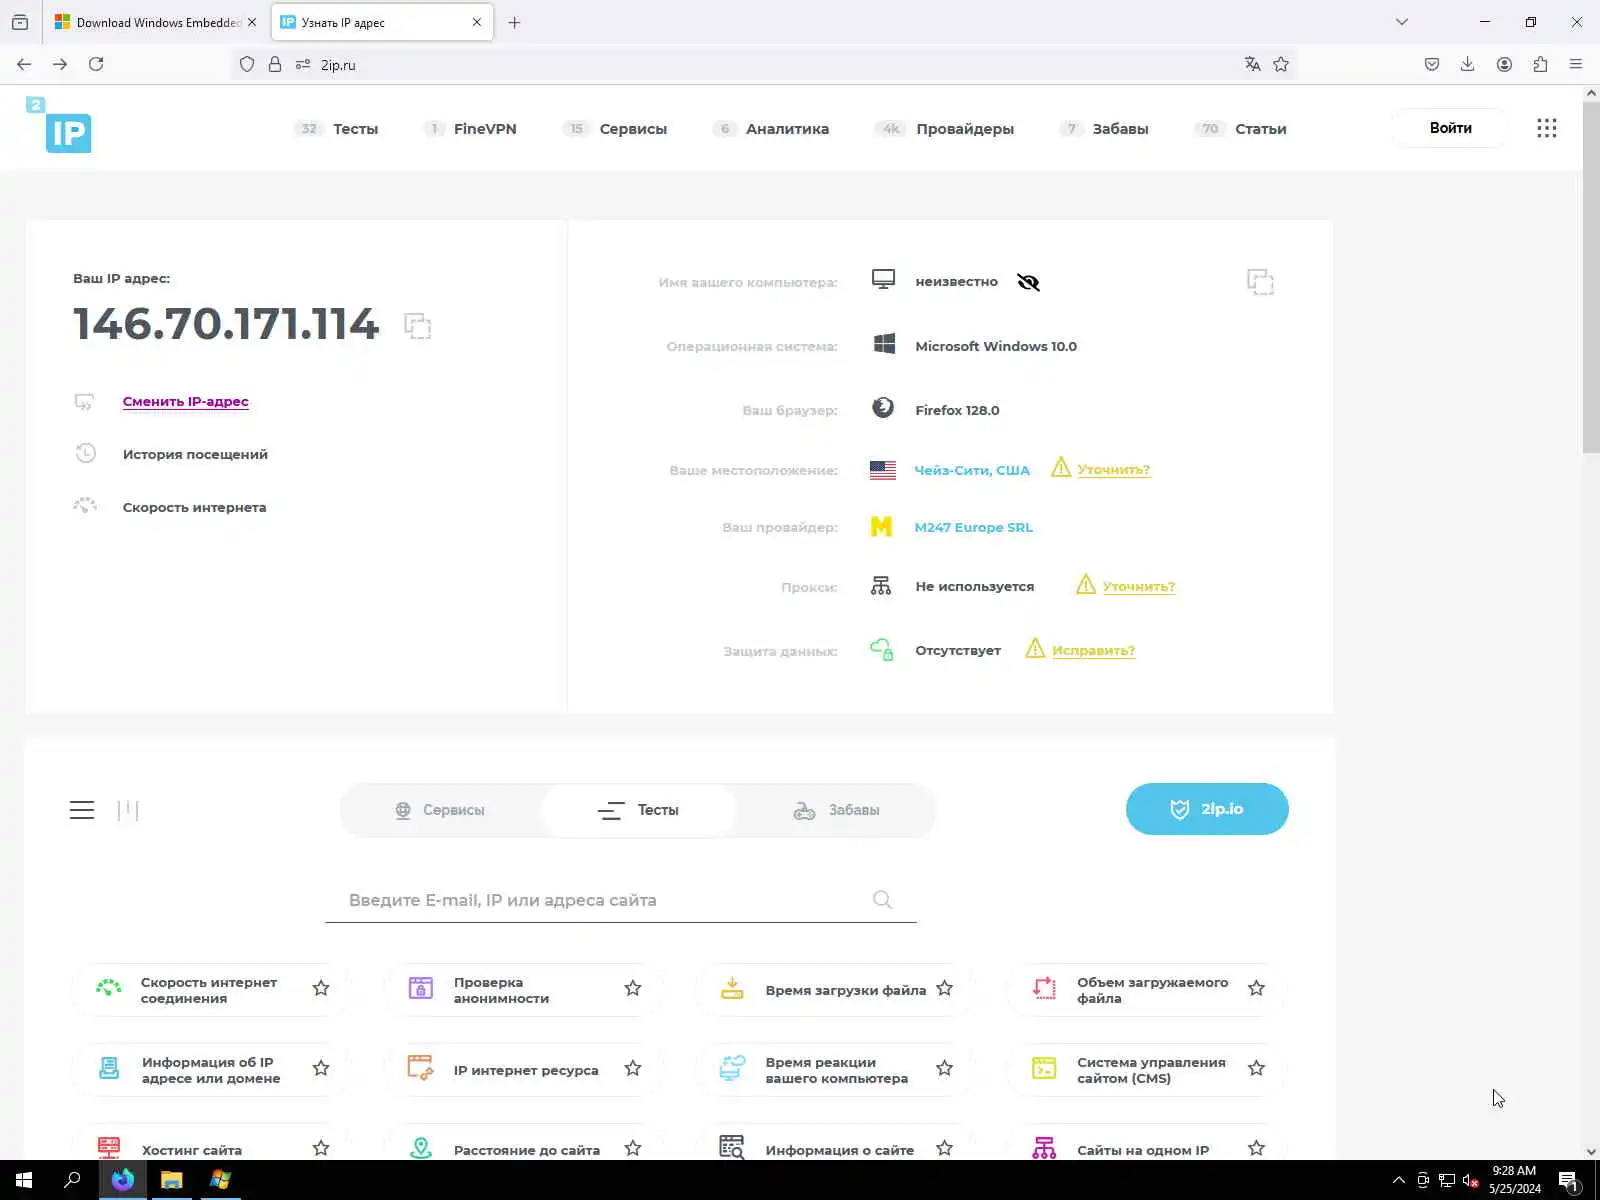Open Скорость интернета link
Image resolution: width=1600 pixels, height=1200 pixels.
[x=194, y=507]
